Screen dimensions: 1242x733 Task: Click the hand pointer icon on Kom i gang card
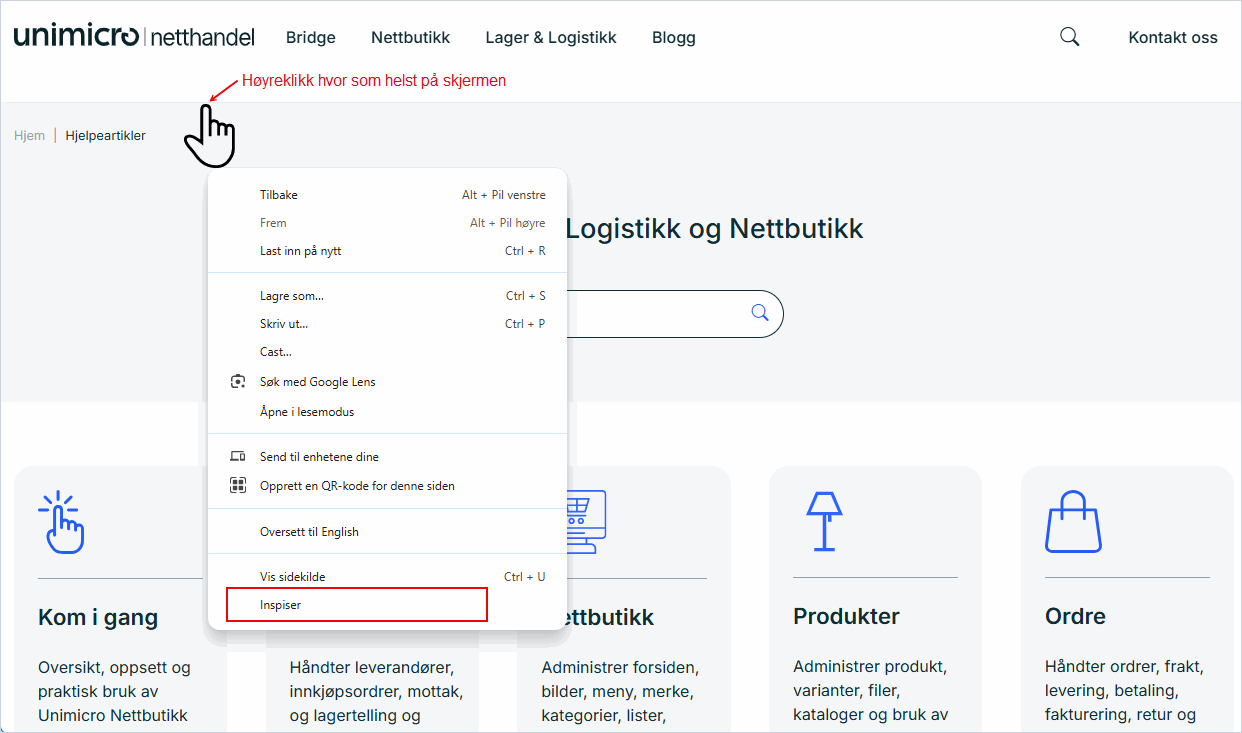coord(62,522)
